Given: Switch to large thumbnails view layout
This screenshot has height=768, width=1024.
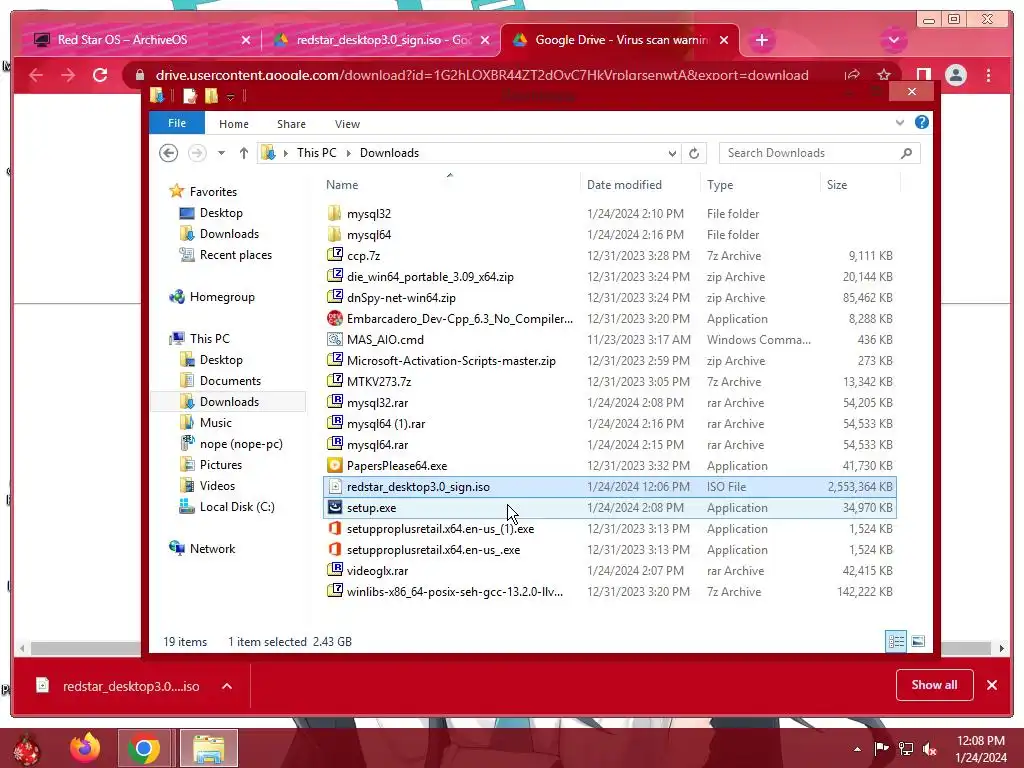Looking at the screenshot, I should 918,641.
